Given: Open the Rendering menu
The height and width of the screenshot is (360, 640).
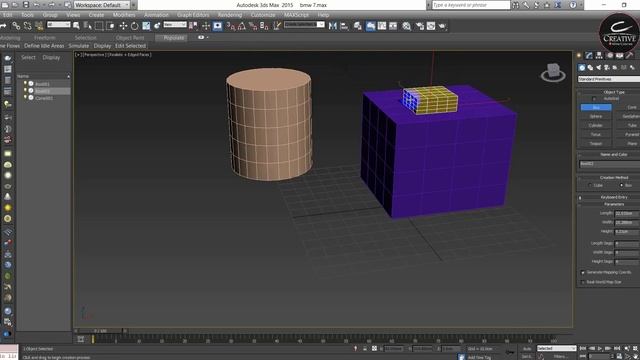Looking at the screenshot, I should [230, 15].
